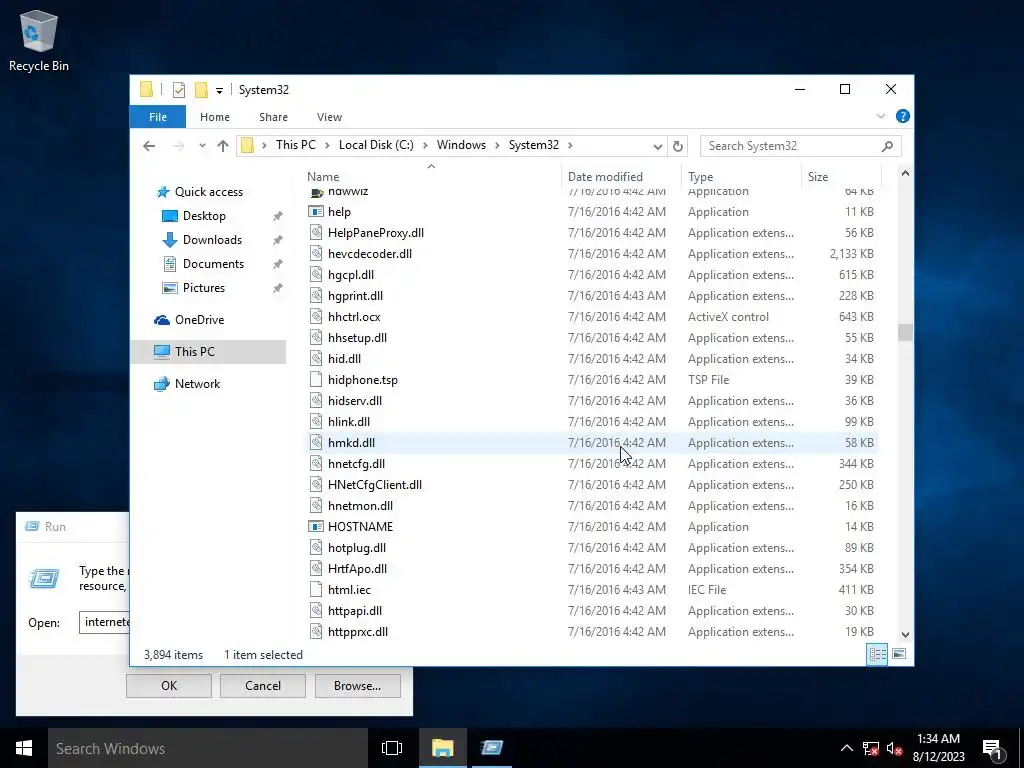Screen dimensions: 1024x768
Task: Select the HelpPaneProxy.dll file icon
Action: [316, 232]
